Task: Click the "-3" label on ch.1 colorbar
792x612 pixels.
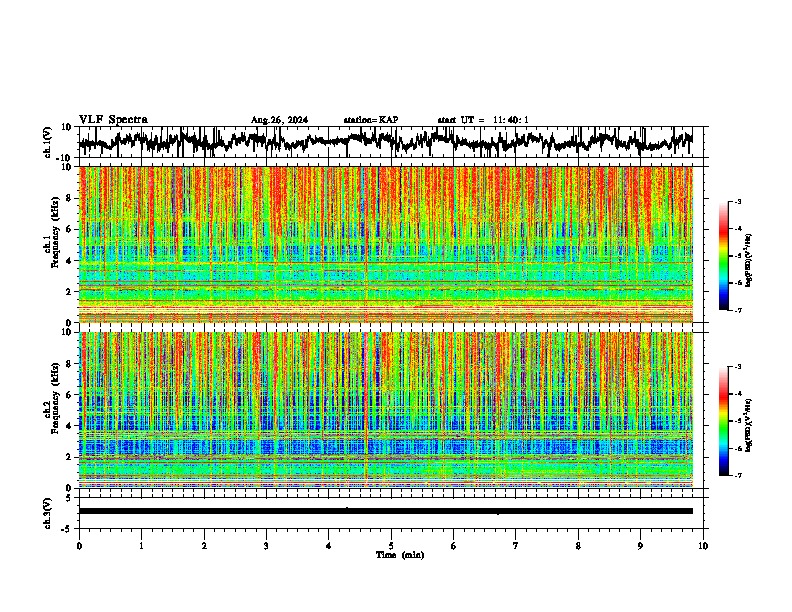Action: click(x=738, y=201)
